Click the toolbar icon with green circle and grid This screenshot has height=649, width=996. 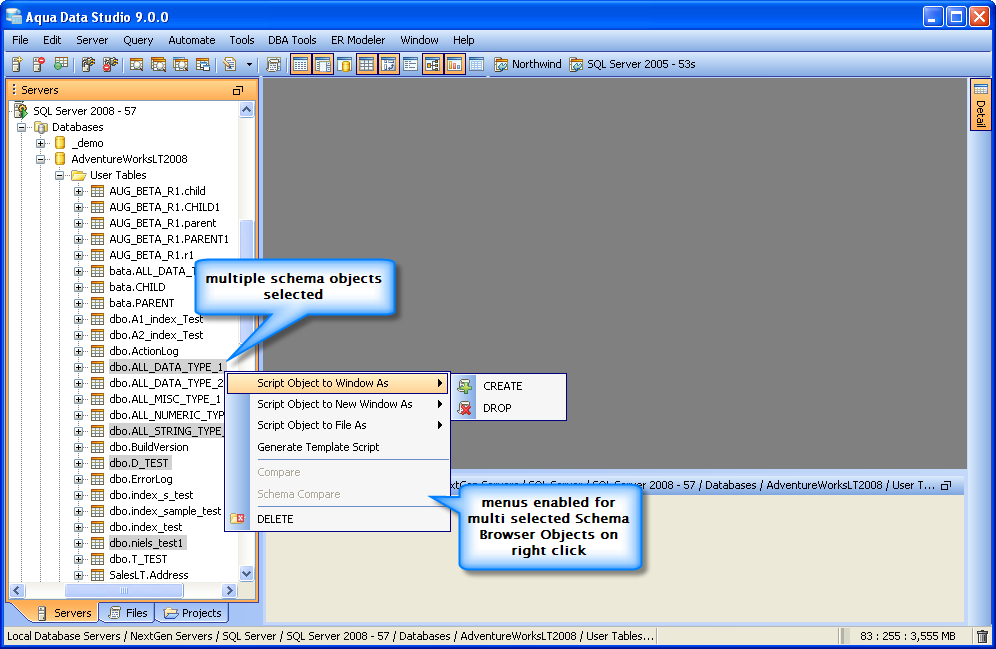pyautogui.click(x=61, y=64)
